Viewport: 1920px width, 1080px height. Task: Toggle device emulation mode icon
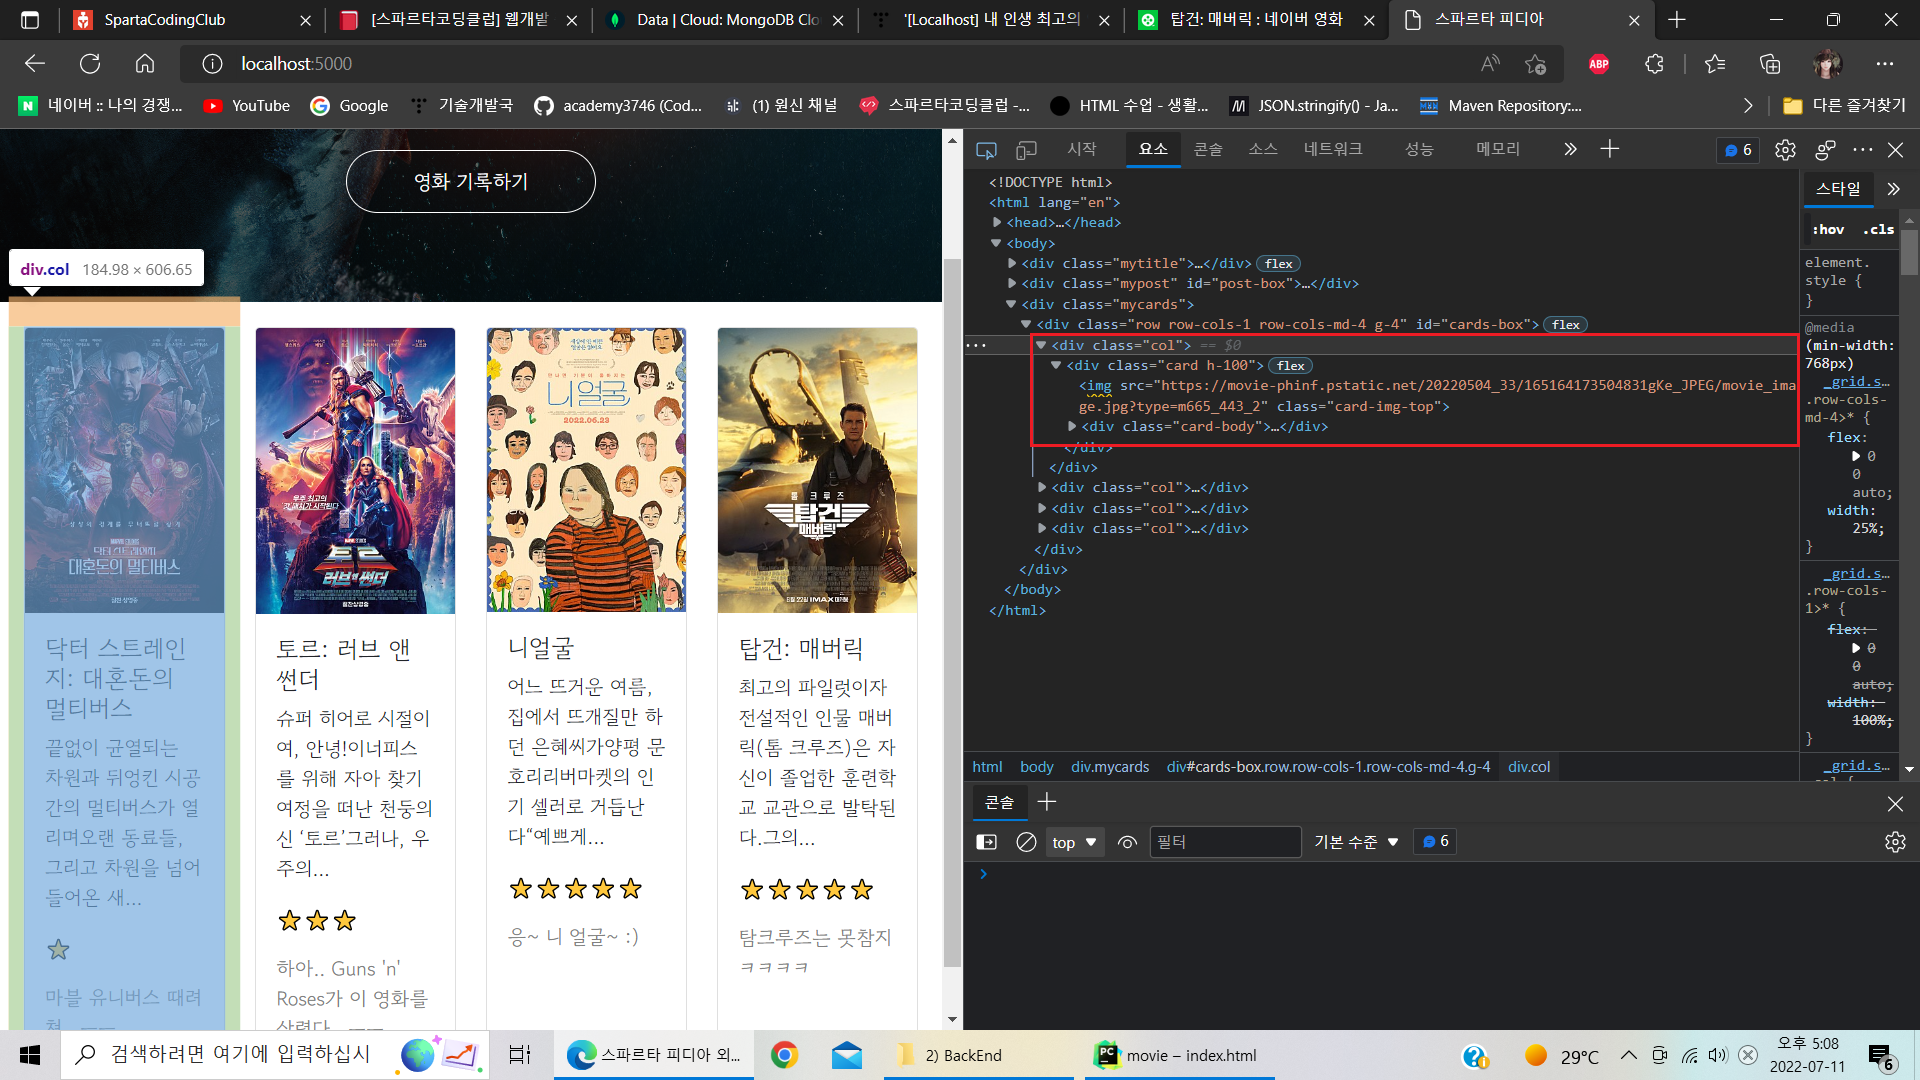point(1026,150)
